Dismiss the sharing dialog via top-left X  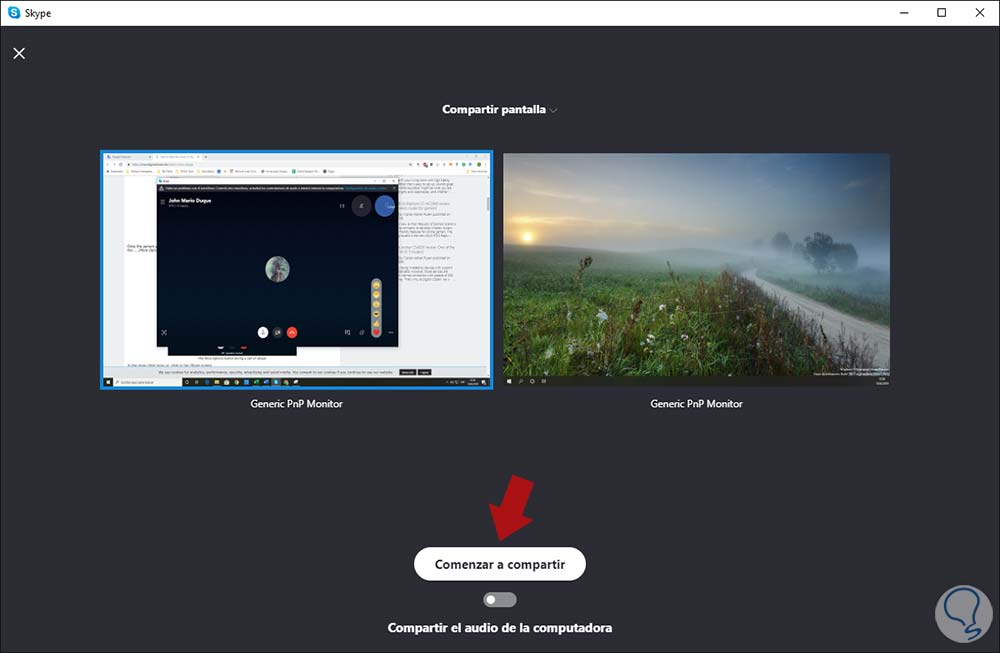coord(19,53)
